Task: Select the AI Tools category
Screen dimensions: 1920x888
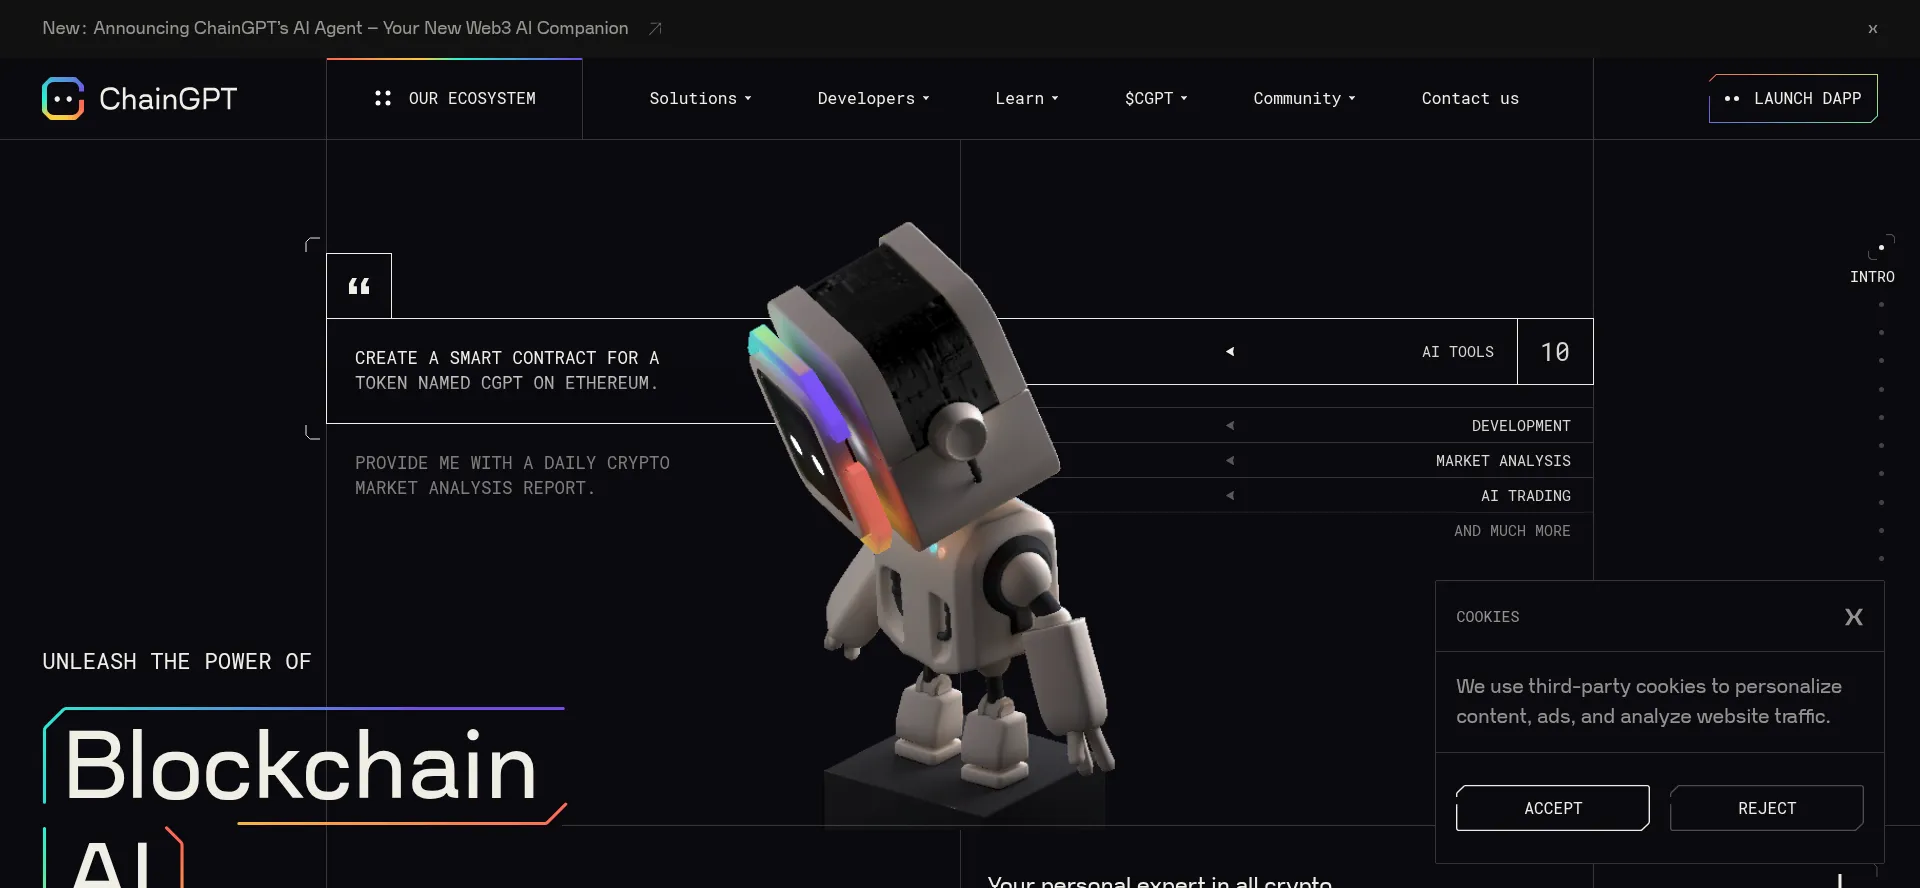Action: click(x=1457, y=351)
